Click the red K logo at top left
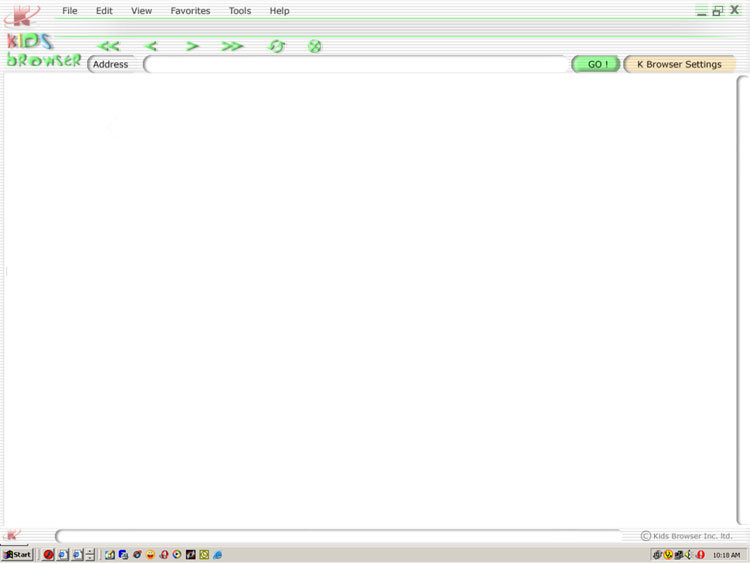Viewport: 750px width, 563px height. click(x=22, y=15)
